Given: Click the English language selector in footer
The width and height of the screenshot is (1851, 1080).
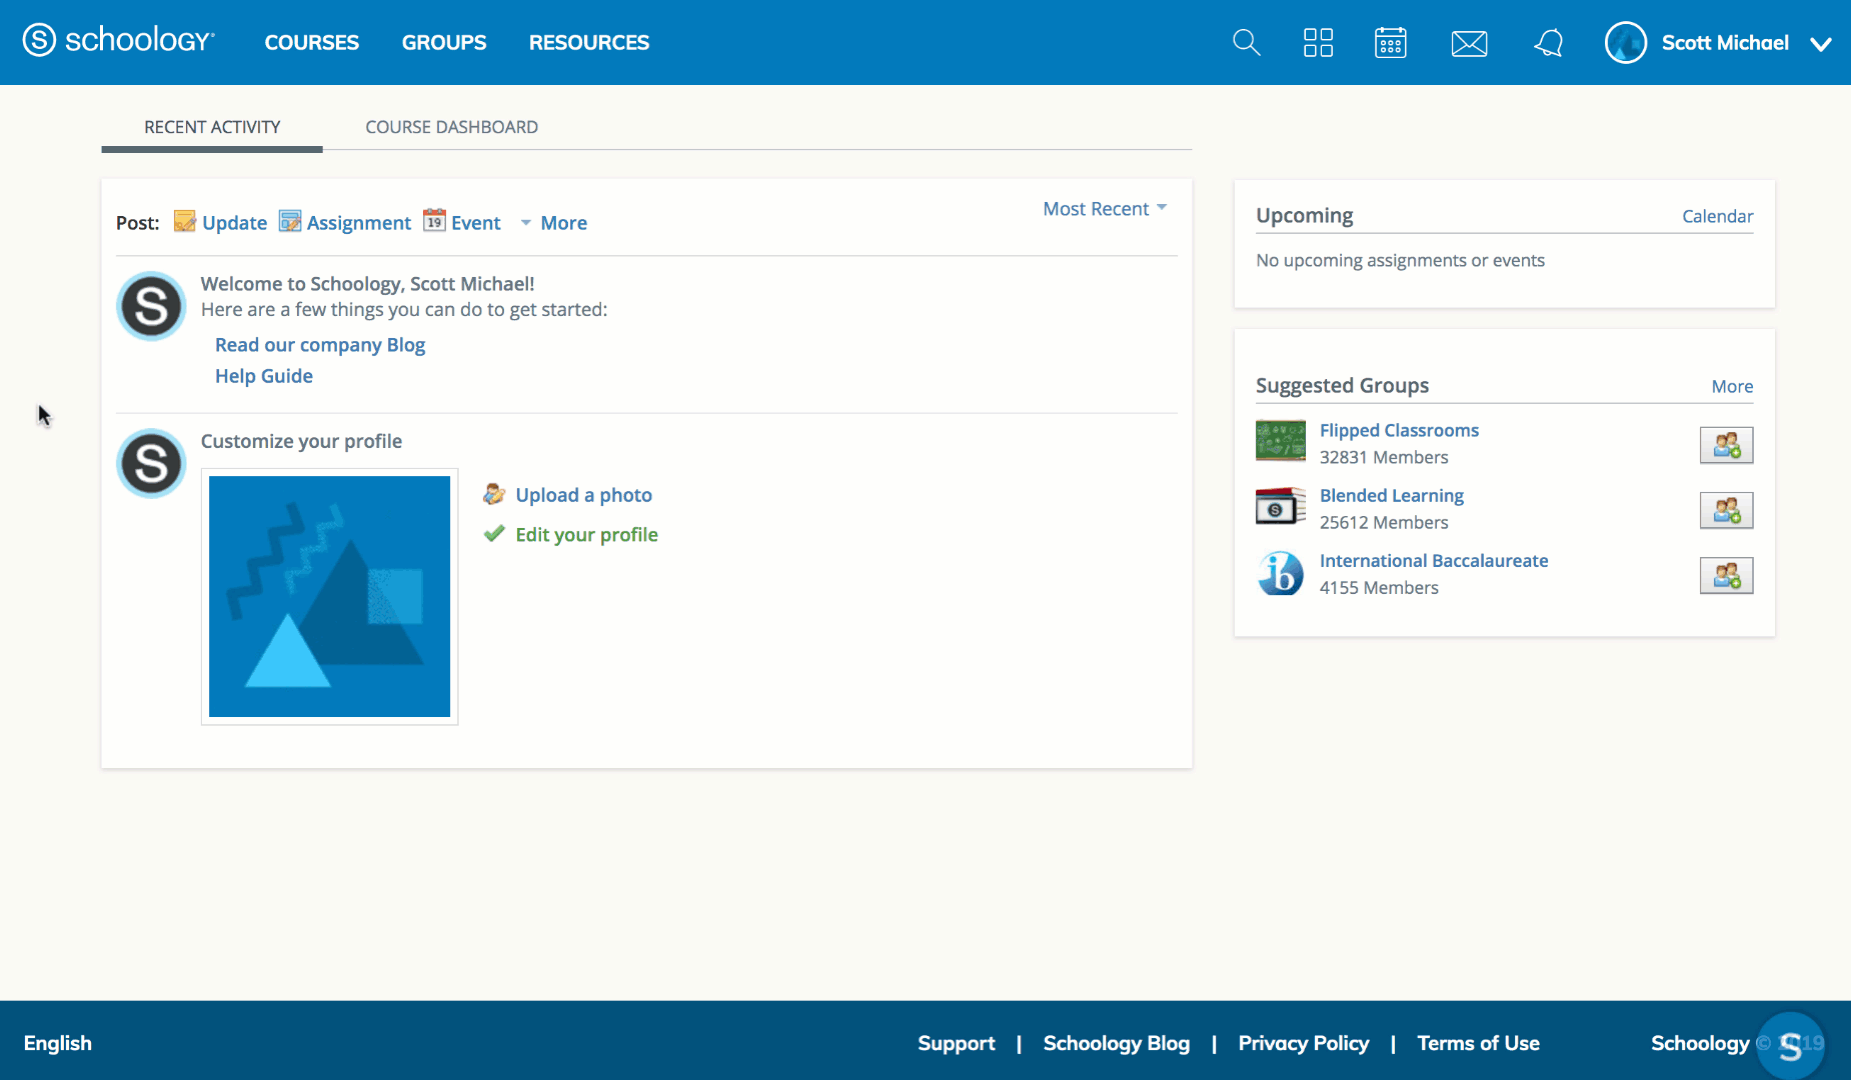Looking at the screenshot, I should tap(58, 1043).
